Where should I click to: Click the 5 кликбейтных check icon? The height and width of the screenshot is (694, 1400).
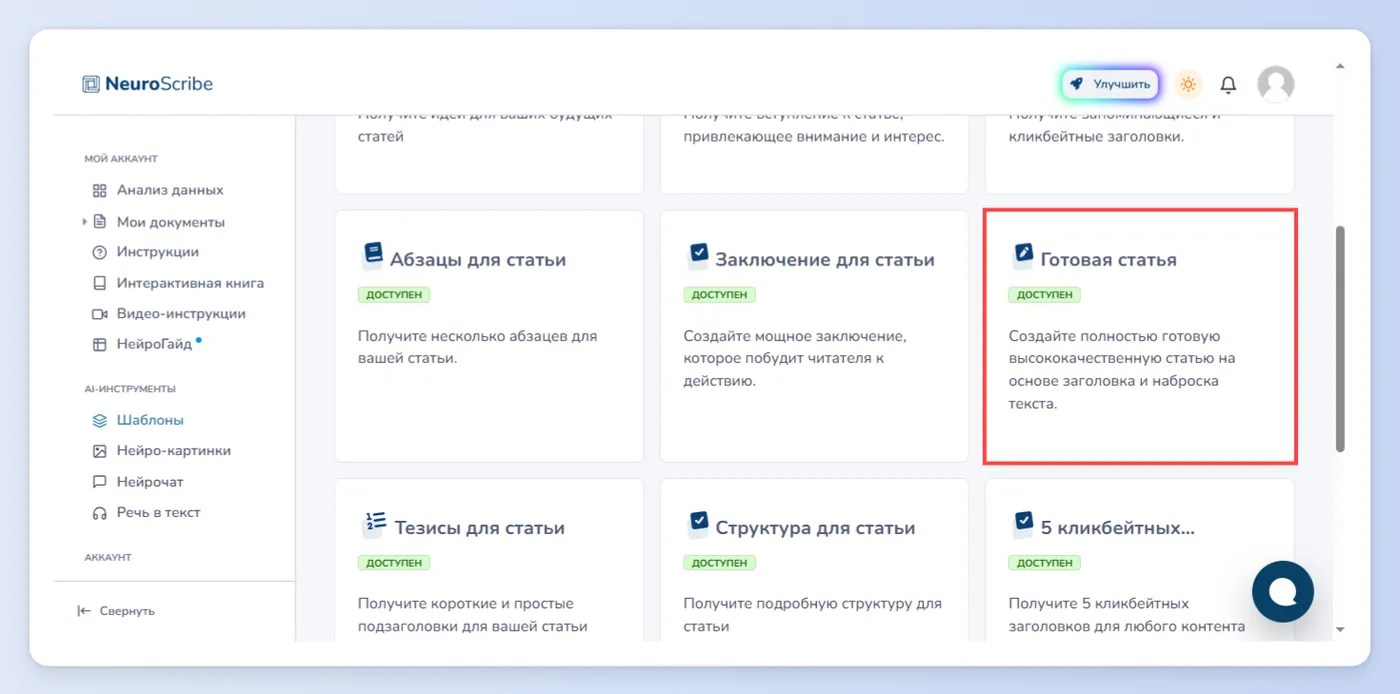coord(1023,523)
